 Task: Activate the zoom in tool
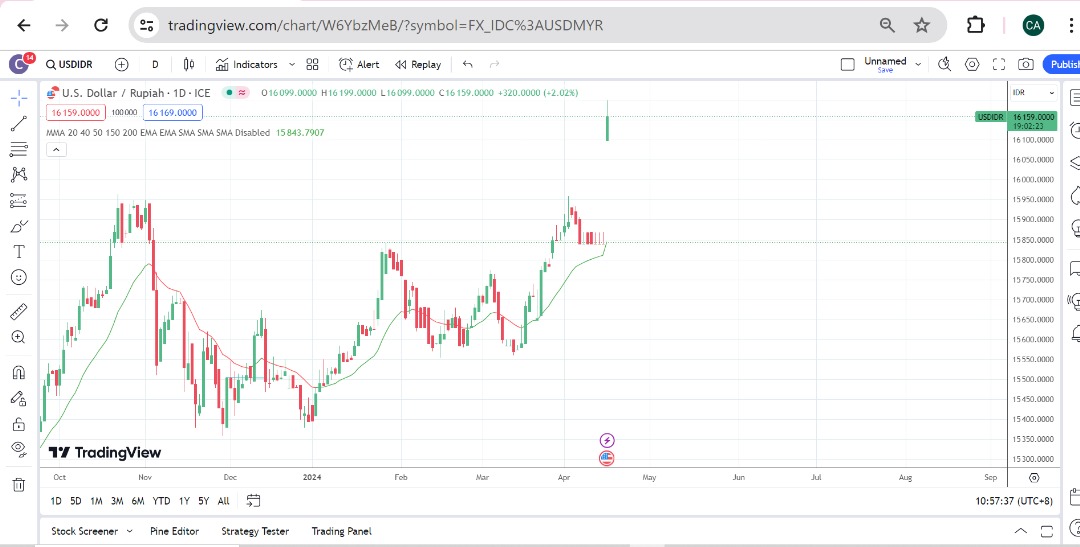(x=19, y=337)
